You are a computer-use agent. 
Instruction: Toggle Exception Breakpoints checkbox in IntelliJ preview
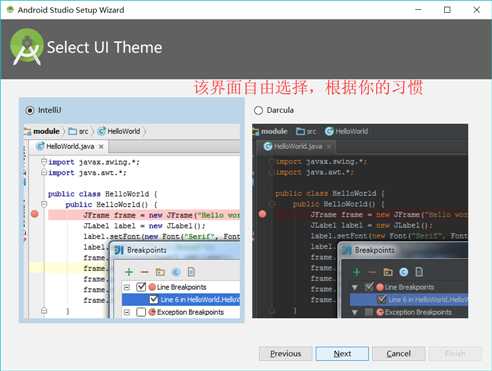pos(141,312)
